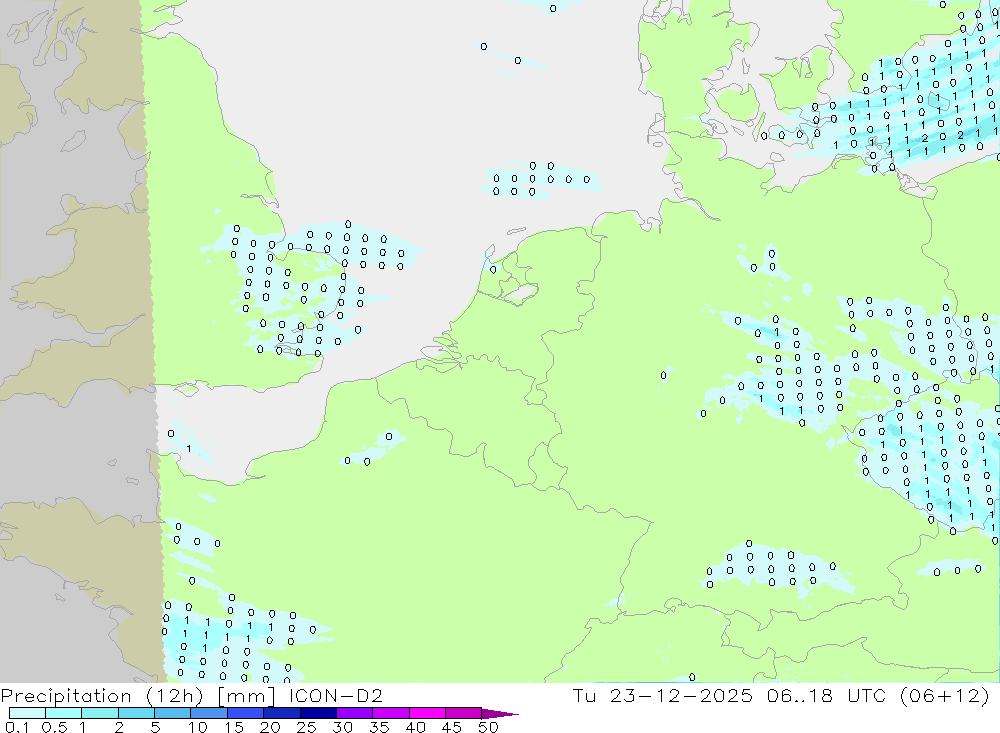Click the 2–5 mm legend color box
This screenshot has width=1000, height=733.
[x=136, y=713]
